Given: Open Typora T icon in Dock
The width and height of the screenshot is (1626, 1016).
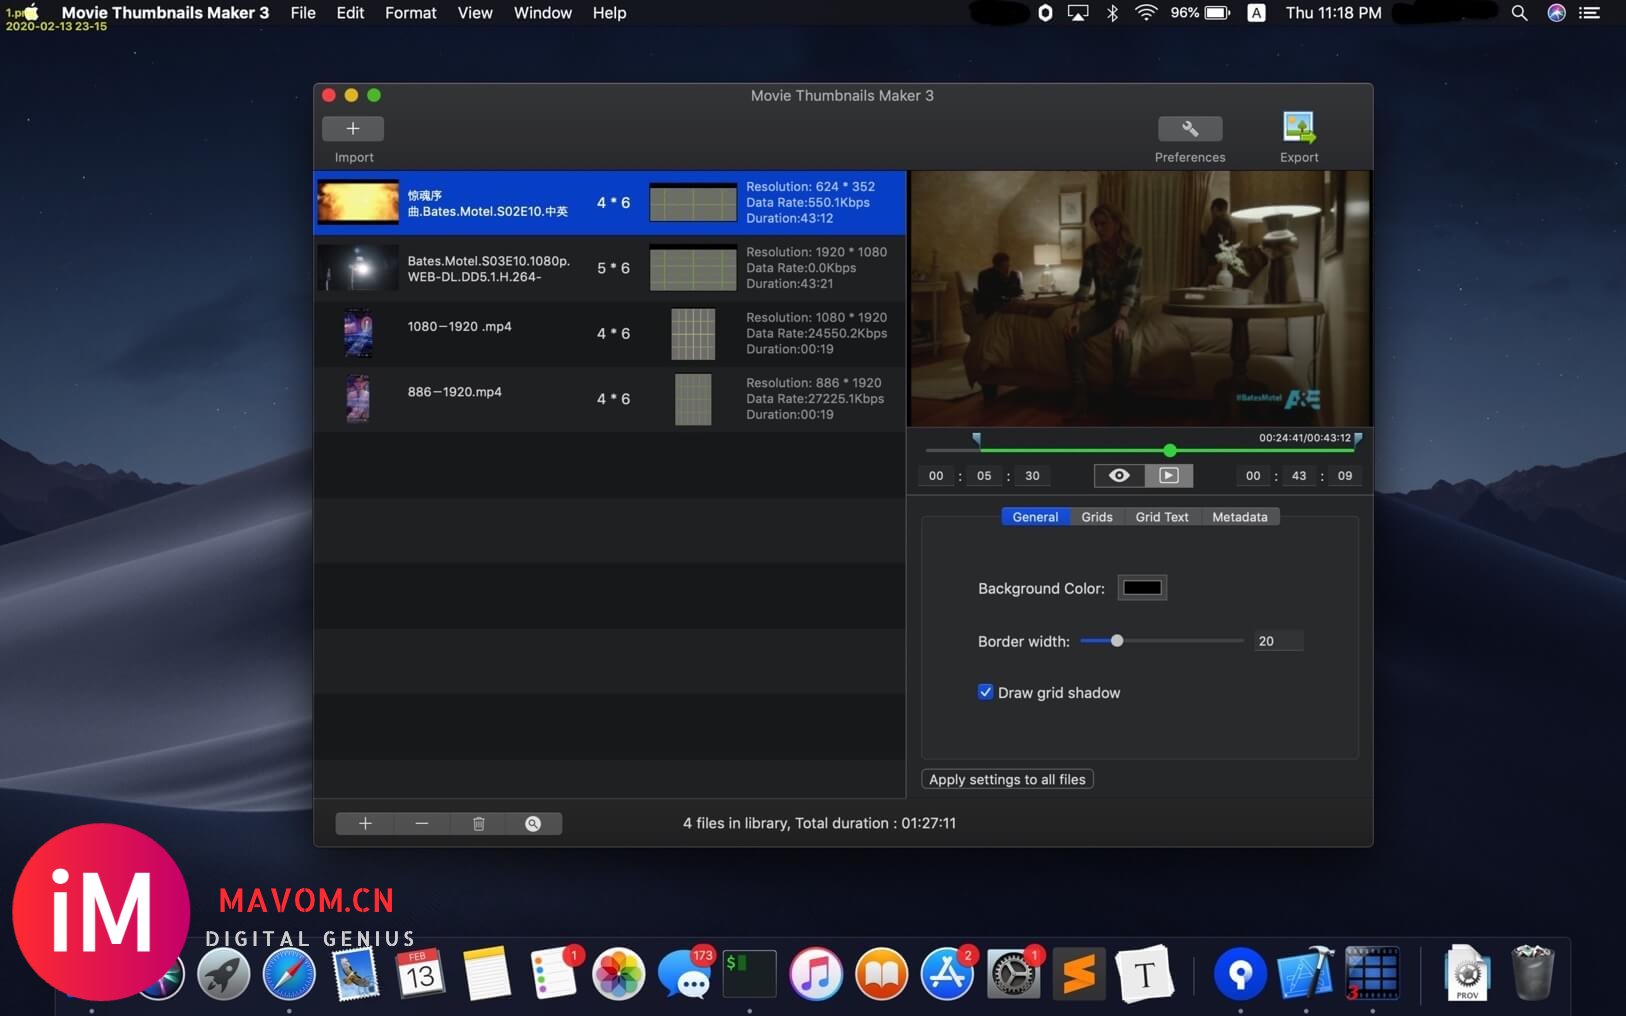Looking at the screenshot, I should click(x=1145, y=974).
